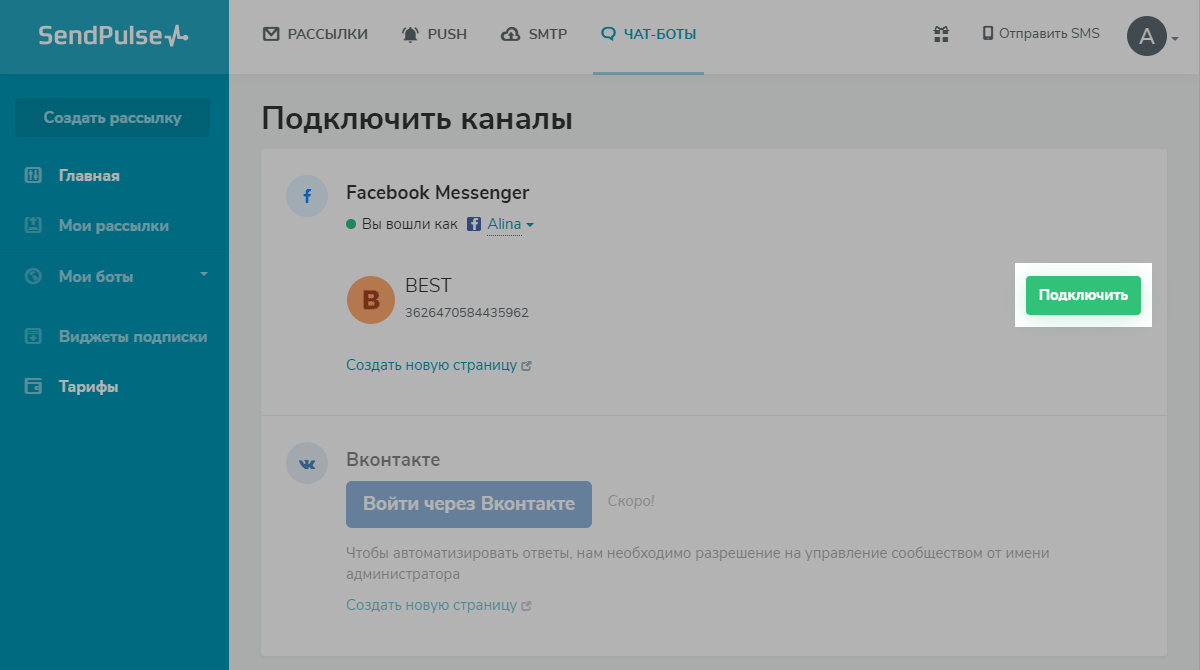Click the page ID "3626470584435962"

[467, 313]
